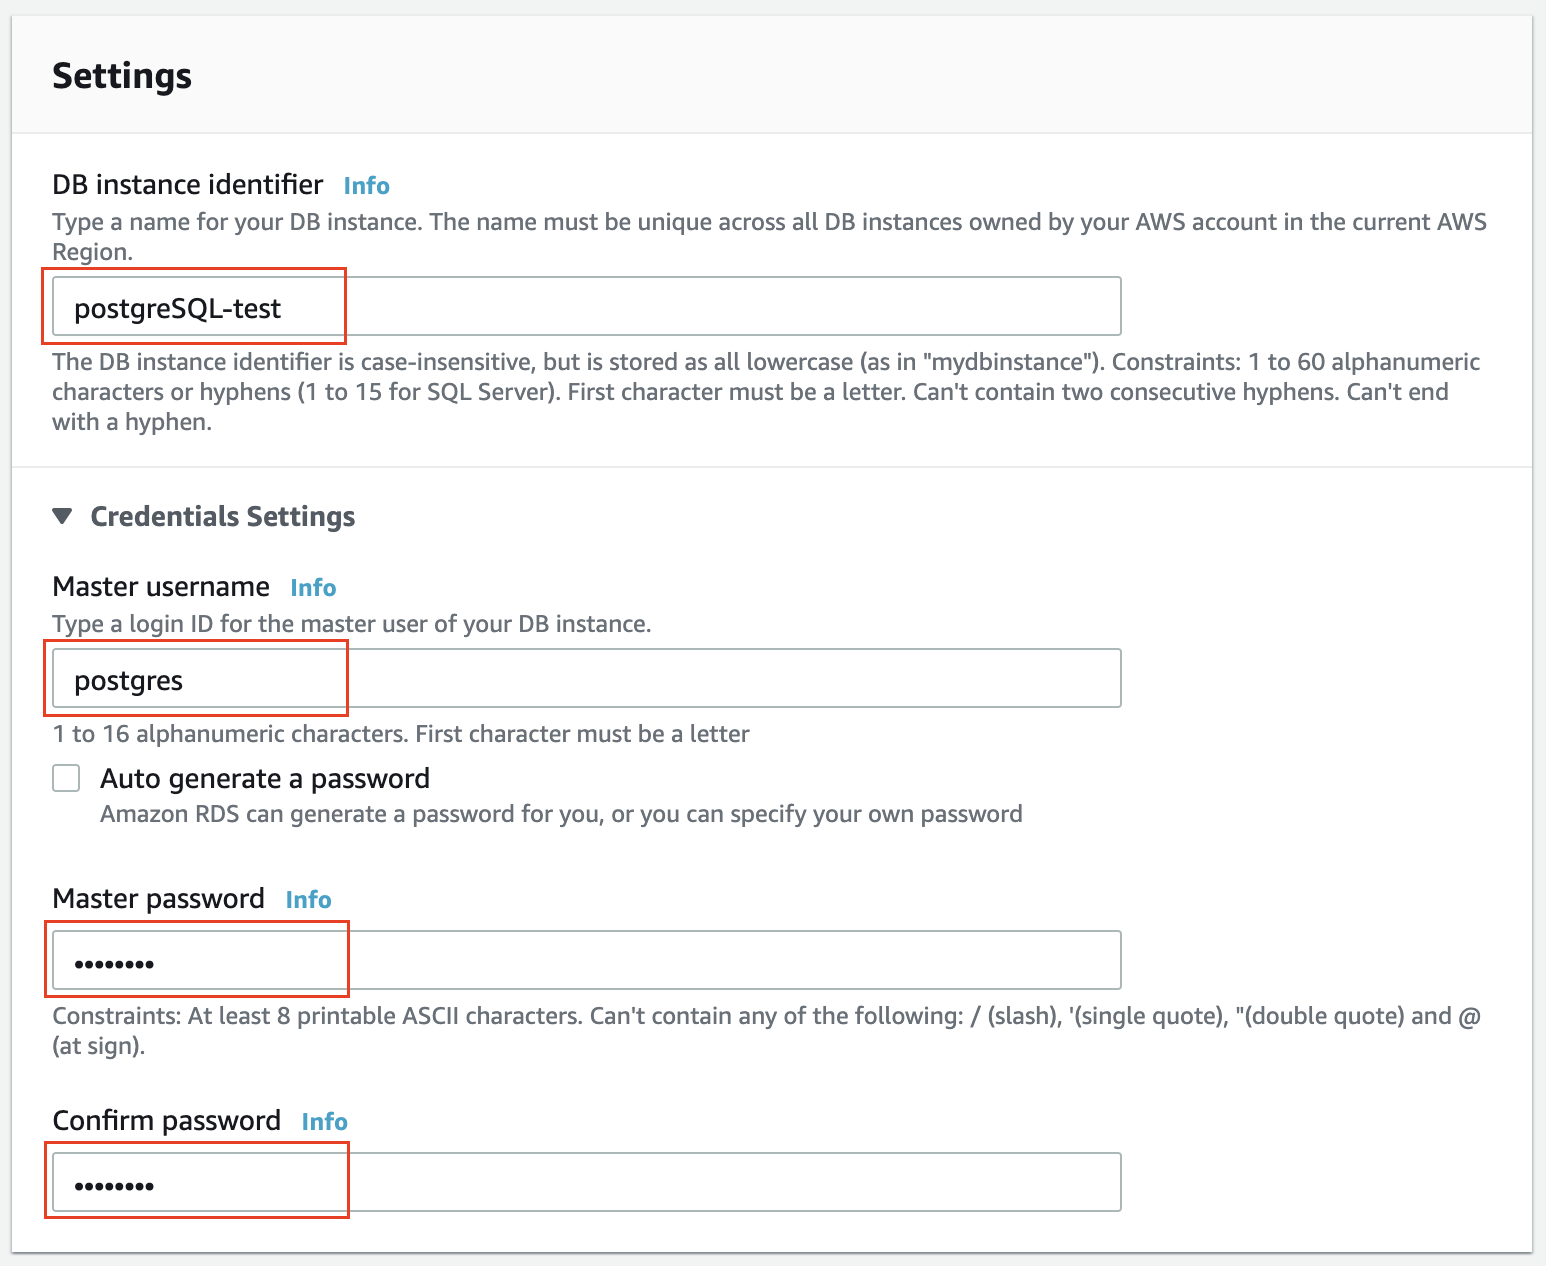Click the "Auto generate a password" label text
The image size is (1546, 1266).
(x=265, y=778)
